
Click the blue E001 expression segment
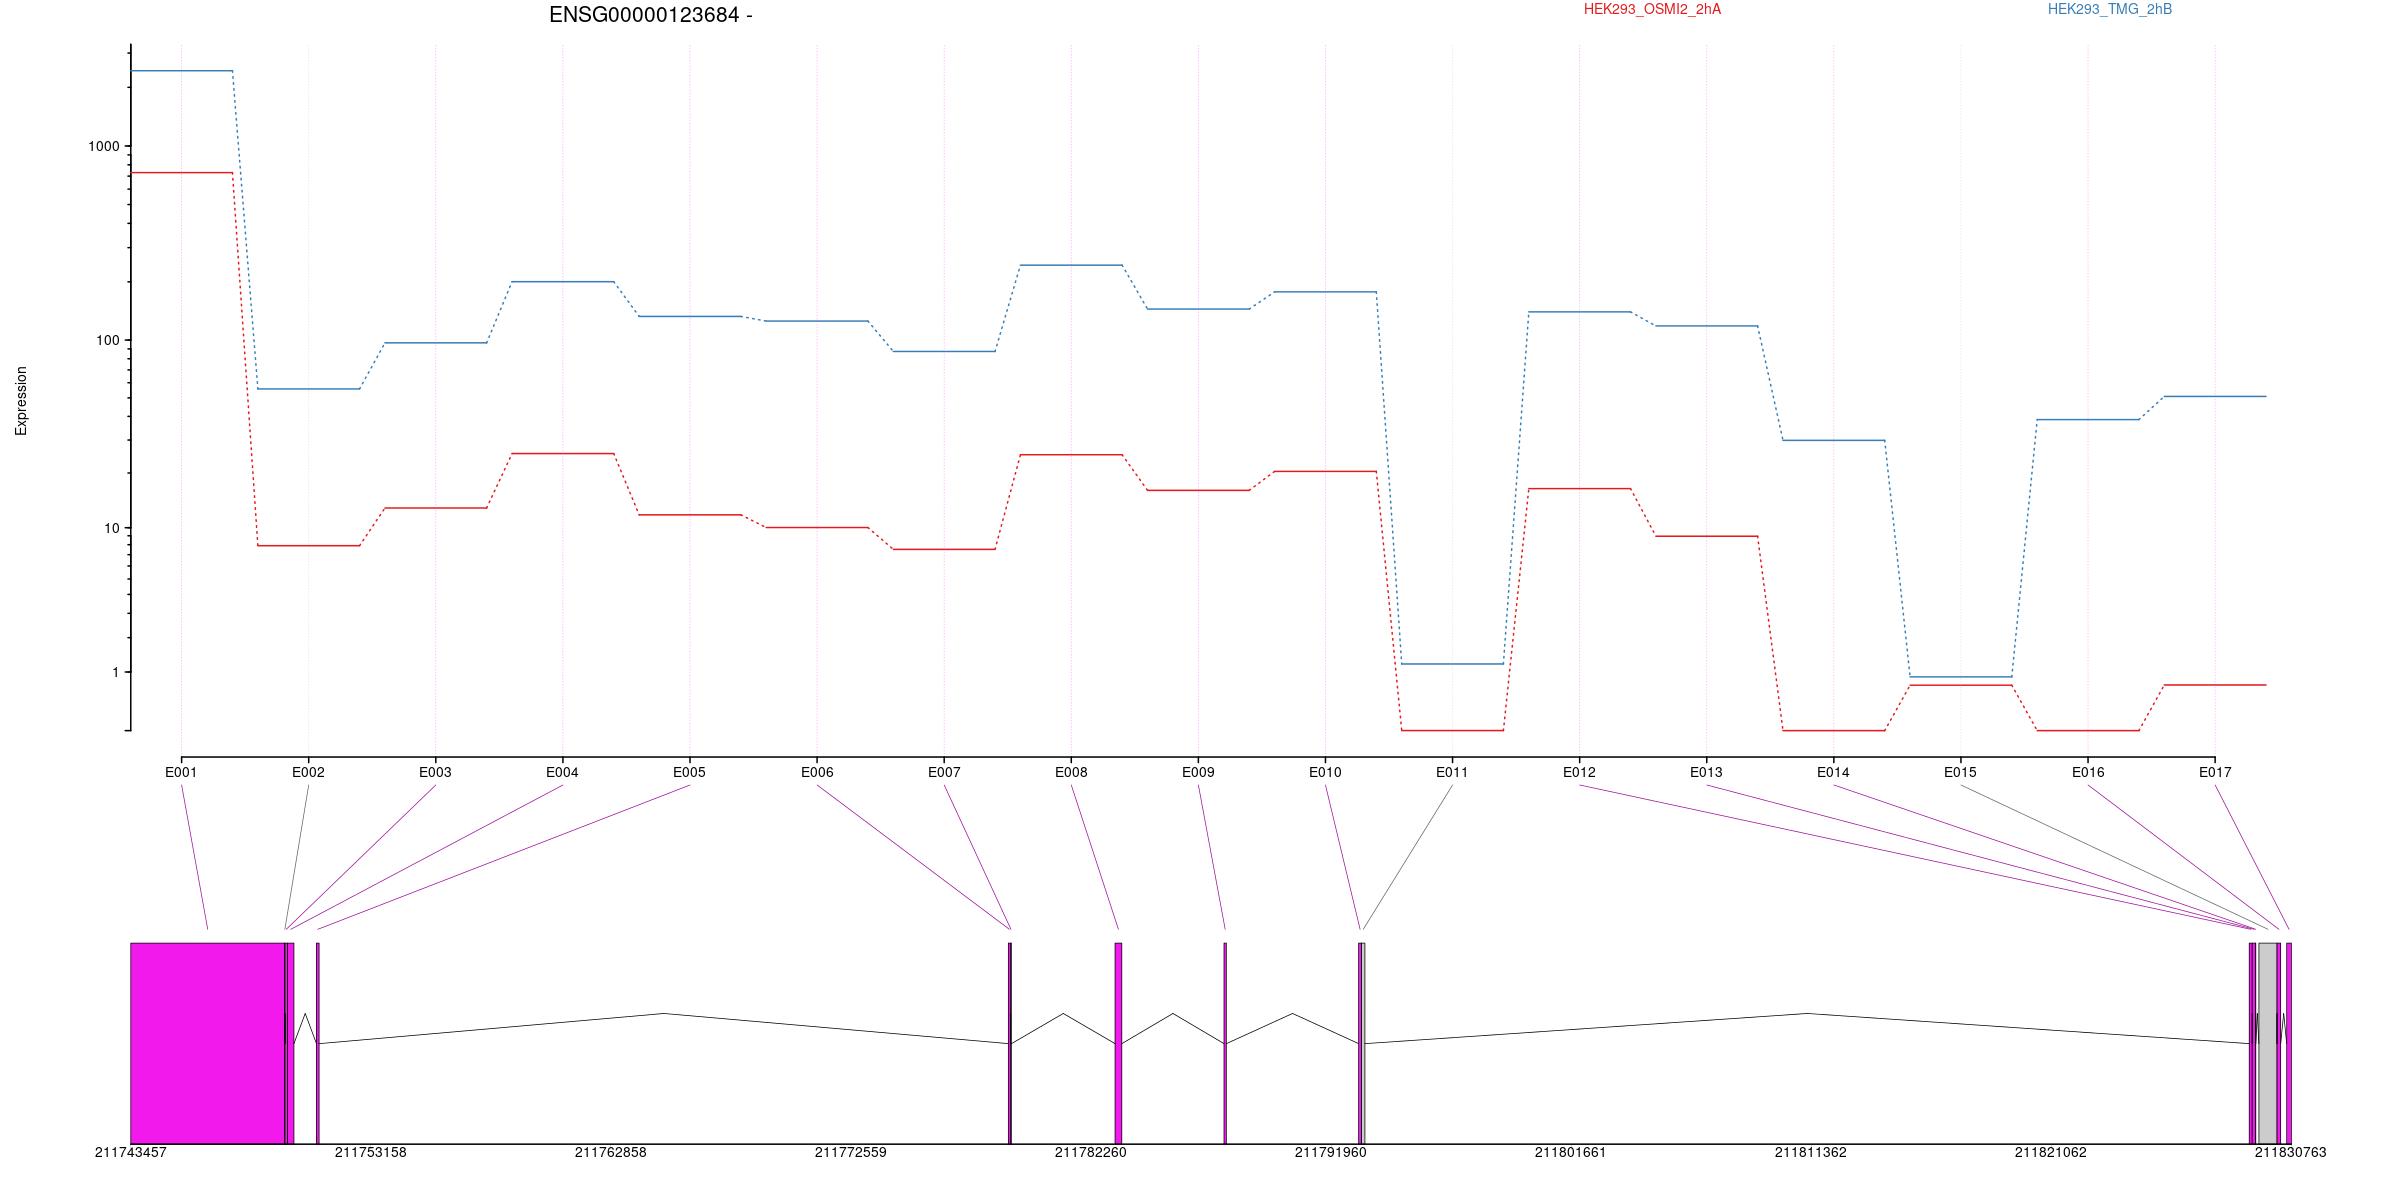click(x=181, y=71)
